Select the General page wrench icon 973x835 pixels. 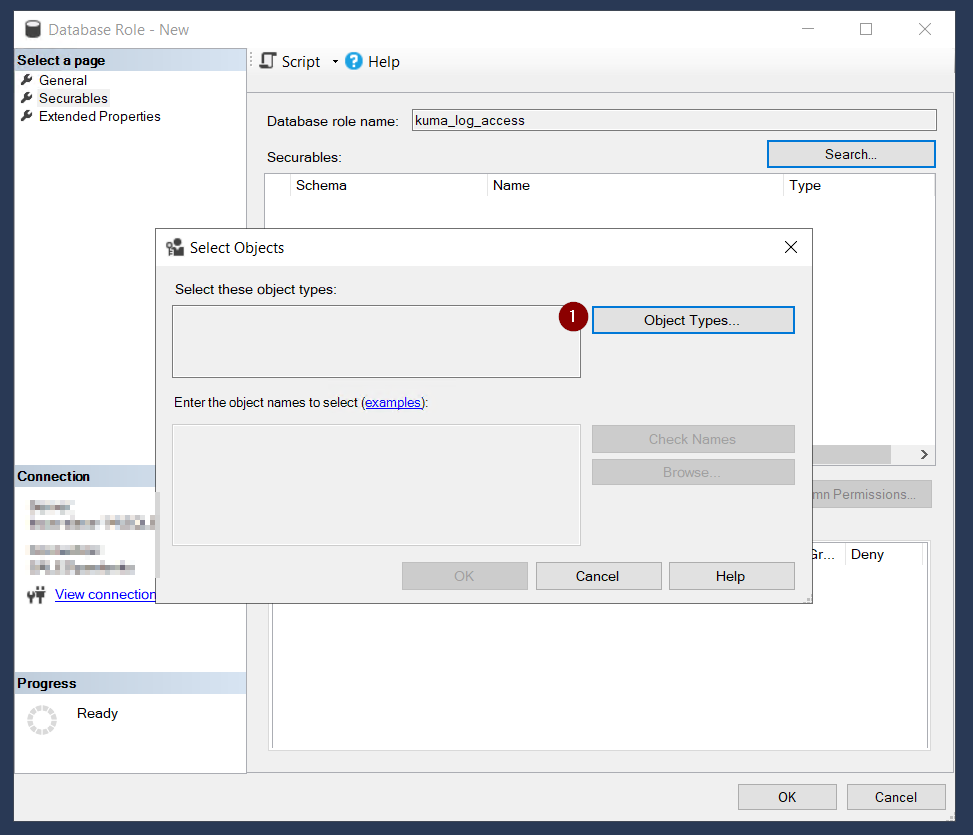(x=27, y=80)
